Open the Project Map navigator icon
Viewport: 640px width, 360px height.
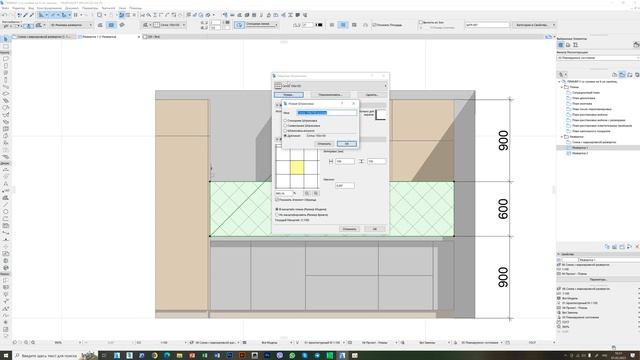click(615, 75)
